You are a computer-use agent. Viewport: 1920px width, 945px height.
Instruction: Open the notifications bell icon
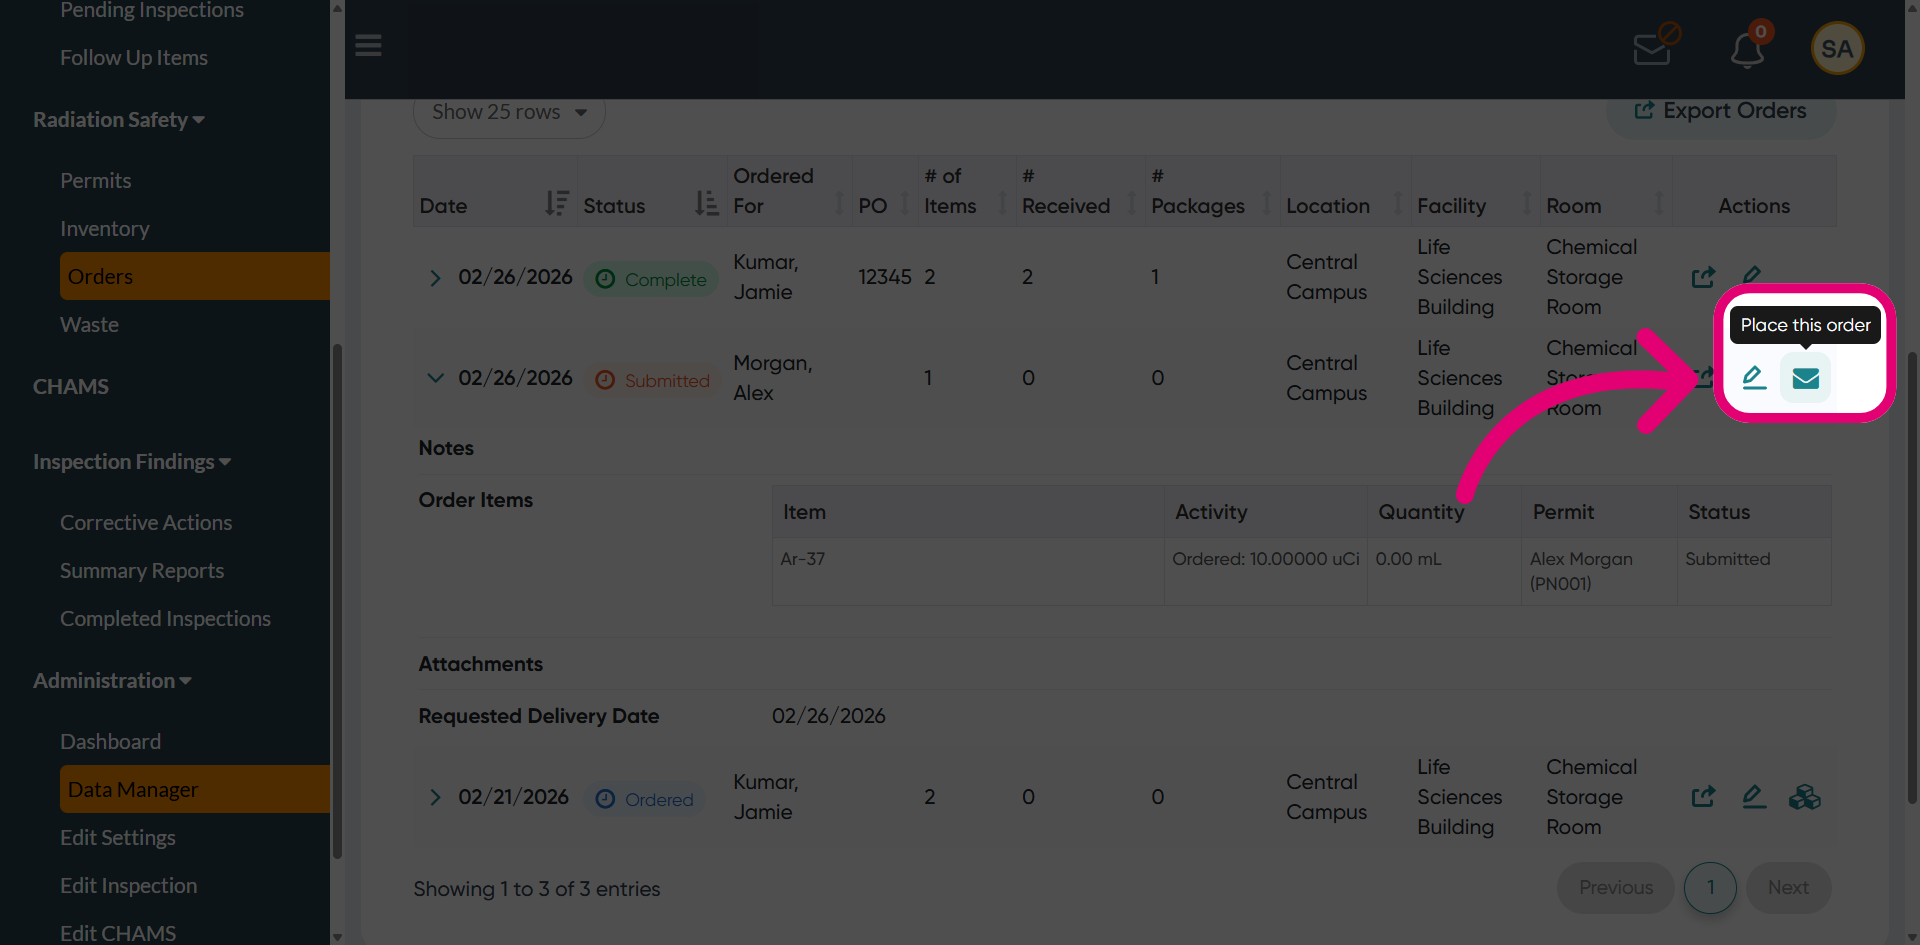[x=1748, y=50]
